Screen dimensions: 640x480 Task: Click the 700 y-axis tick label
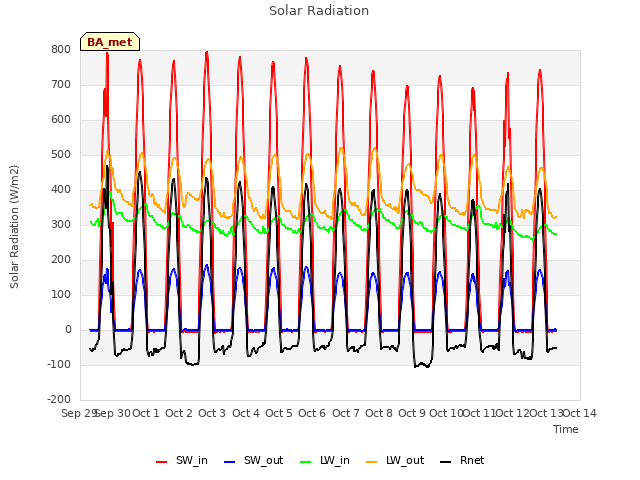click(61, 84)
